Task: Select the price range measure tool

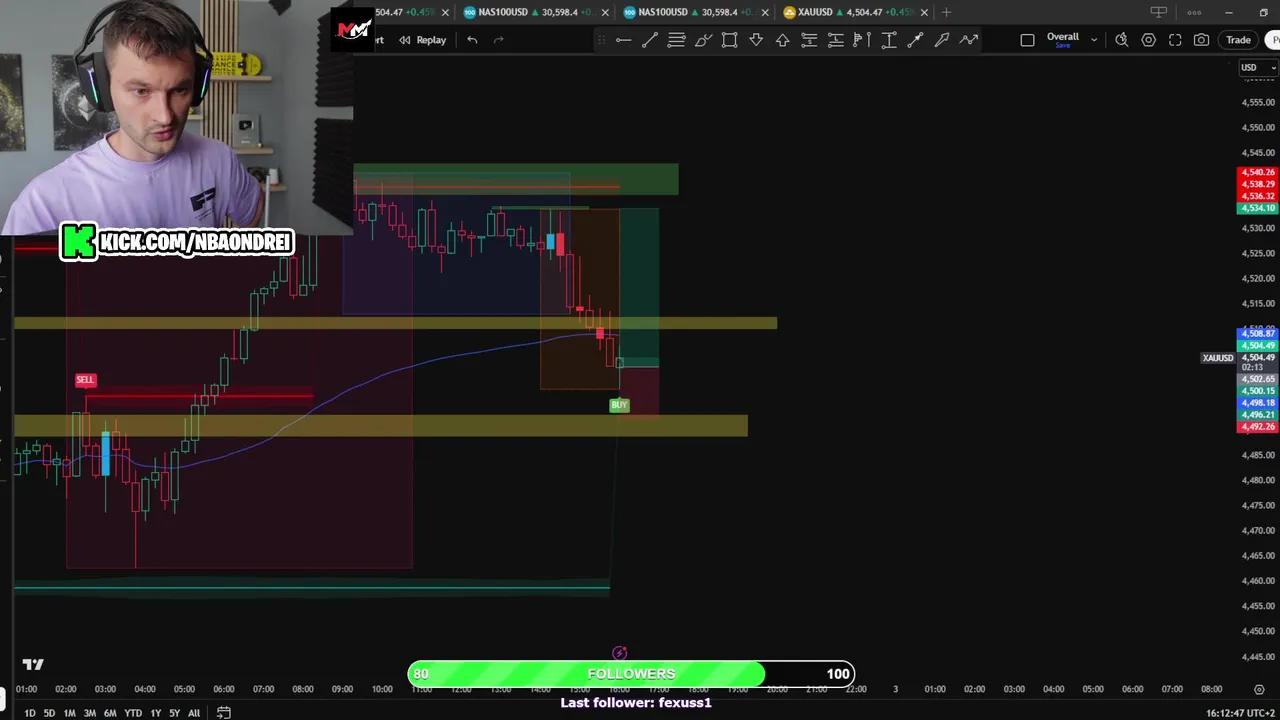Action: click(888, 40)
